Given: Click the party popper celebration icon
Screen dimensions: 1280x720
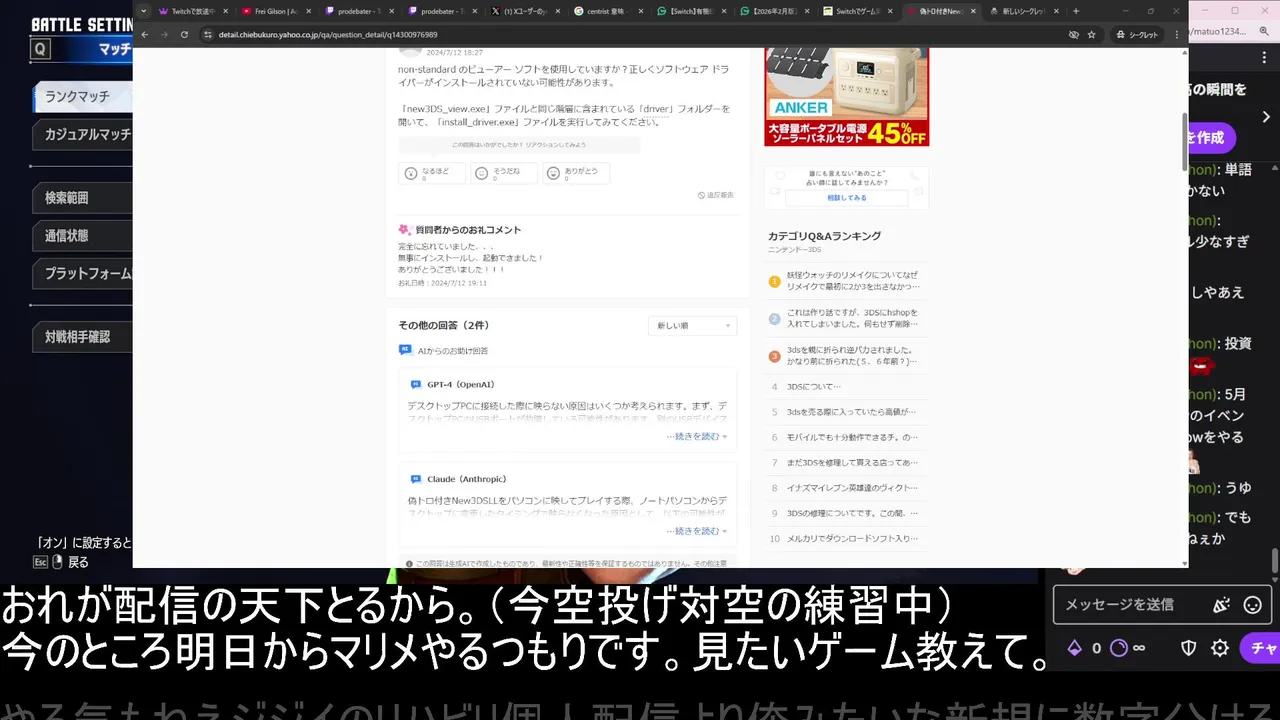Looking at the screenshot, I should [1220, 605].
